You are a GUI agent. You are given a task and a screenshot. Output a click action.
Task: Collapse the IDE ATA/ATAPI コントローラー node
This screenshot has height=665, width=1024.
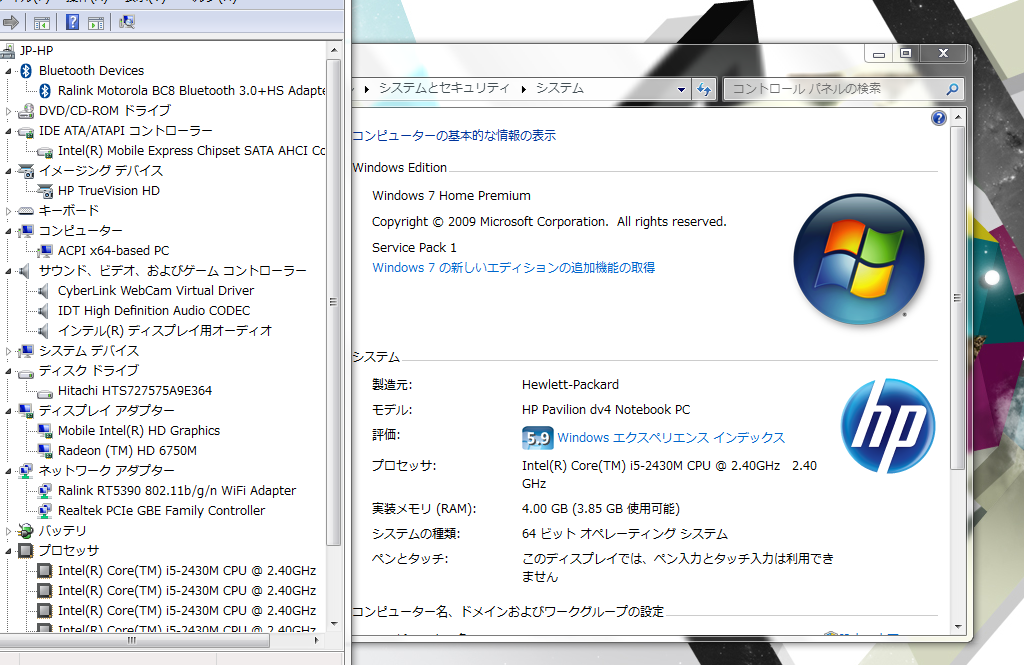(x=8, y=131)
